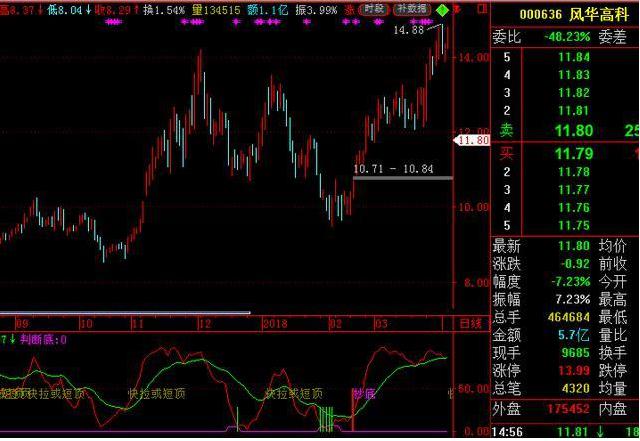Click the 12 month marker on the time axis

(204, 324)
